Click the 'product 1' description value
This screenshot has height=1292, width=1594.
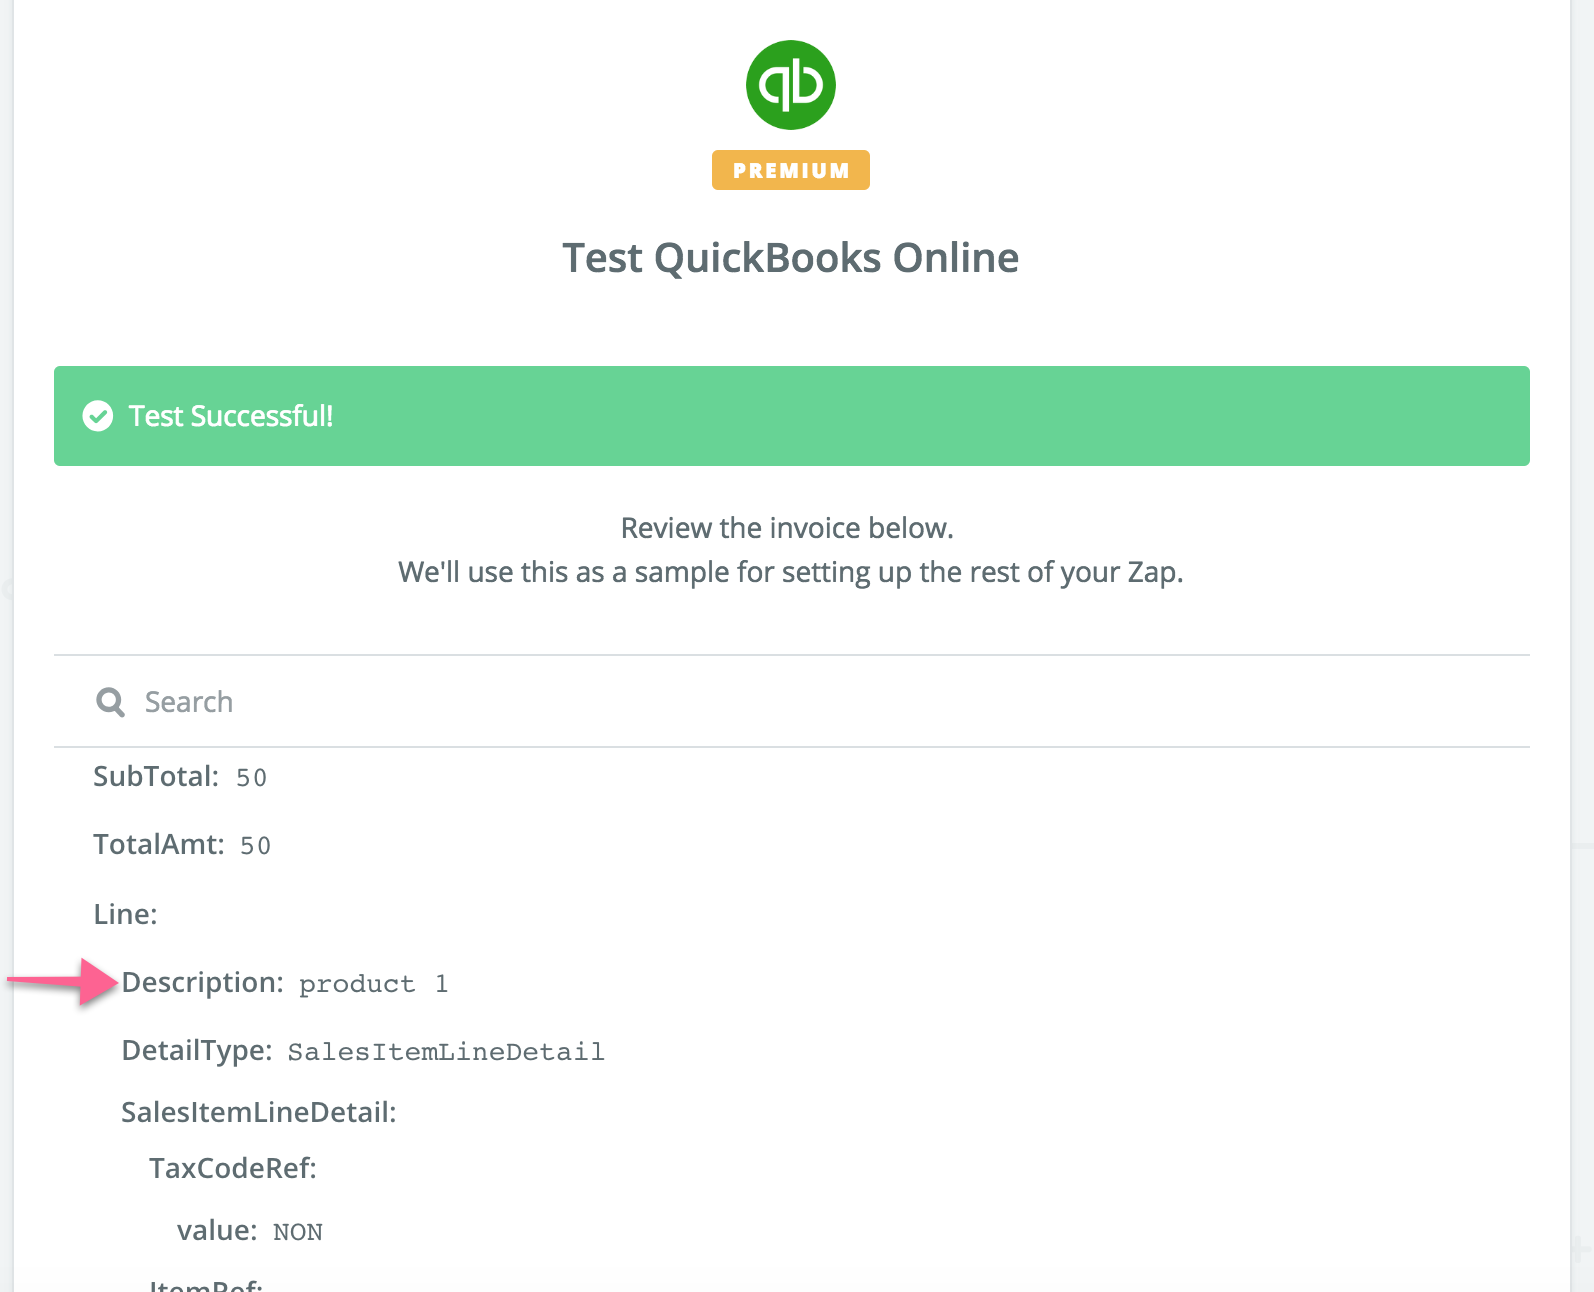pos(373,984)
